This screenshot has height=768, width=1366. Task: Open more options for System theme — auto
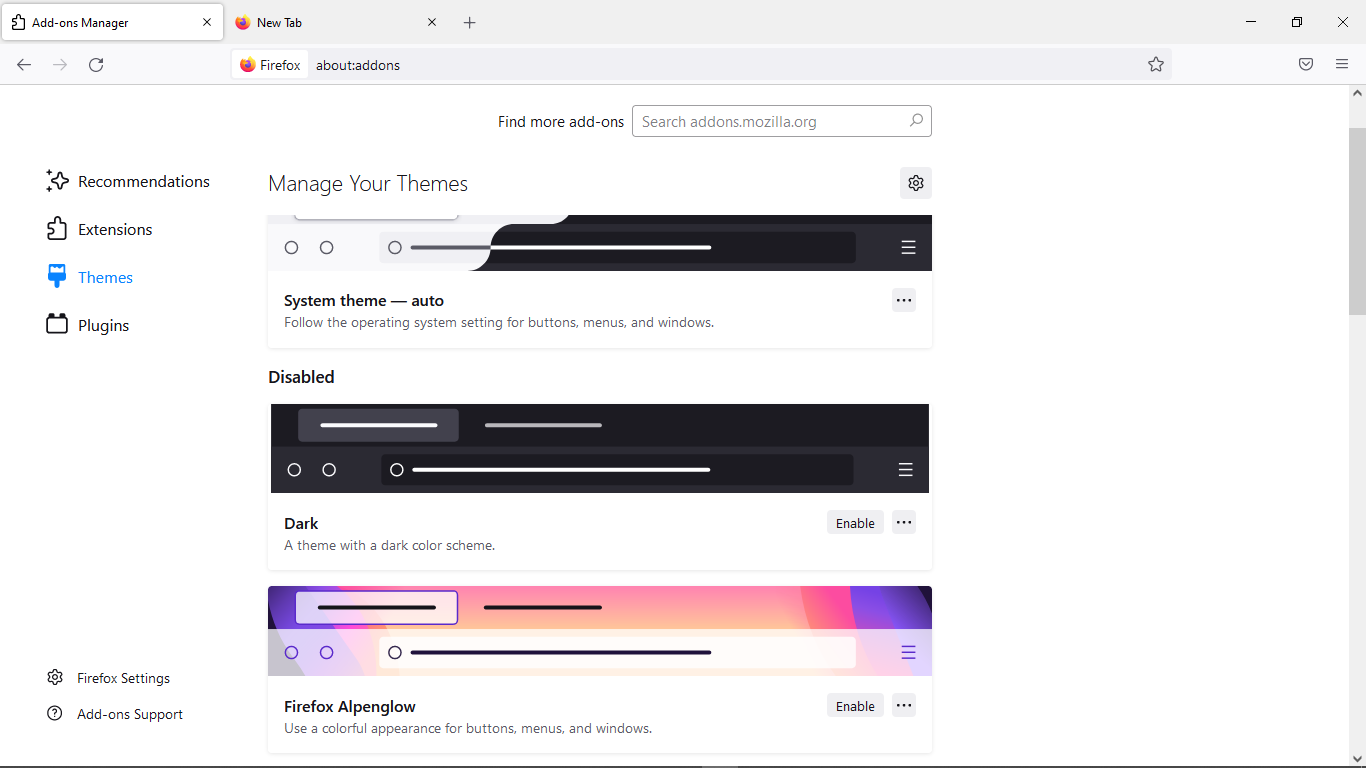pos(904,300)
